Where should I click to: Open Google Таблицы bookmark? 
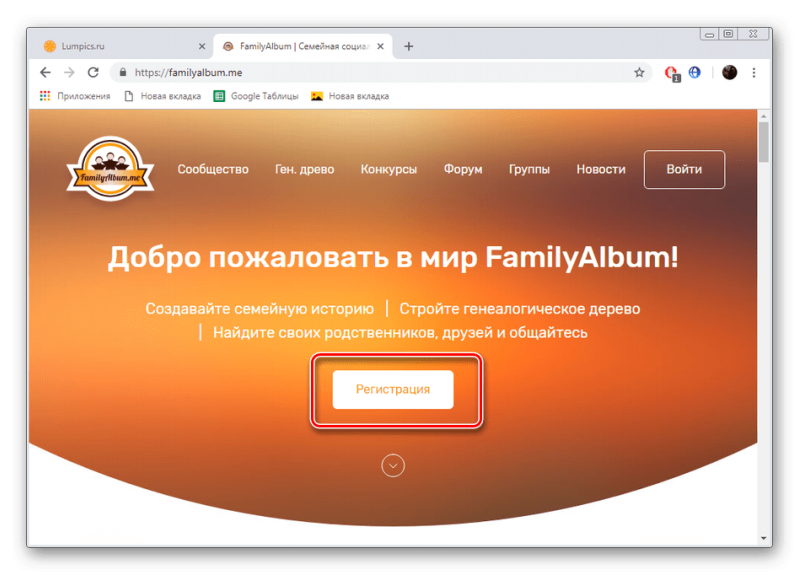point(256,96)
